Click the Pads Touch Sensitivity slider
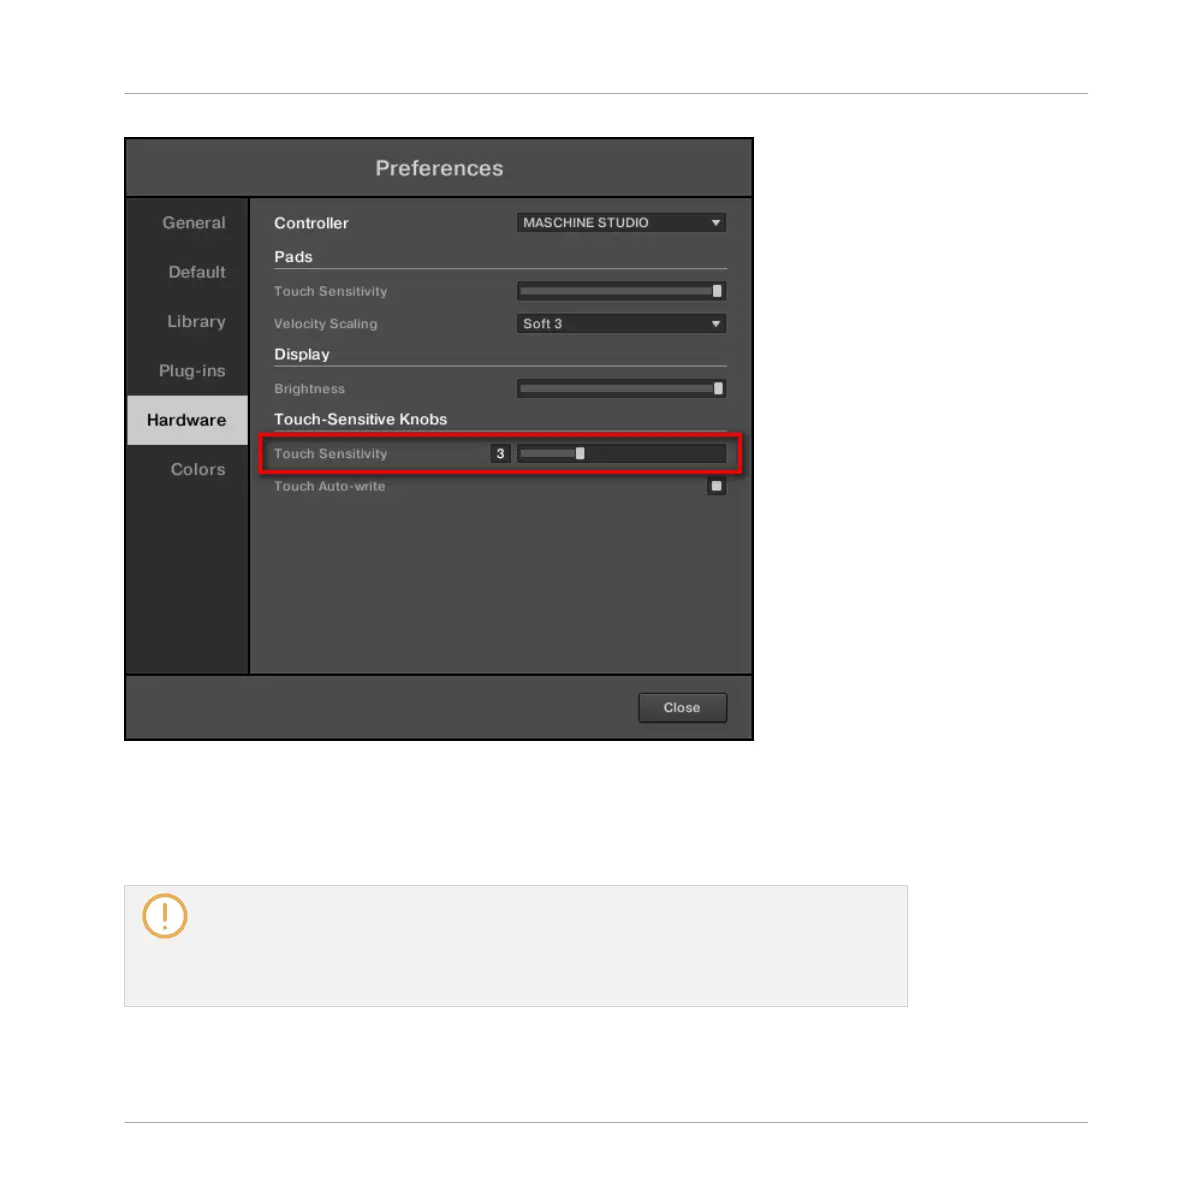 pos(621,291)
